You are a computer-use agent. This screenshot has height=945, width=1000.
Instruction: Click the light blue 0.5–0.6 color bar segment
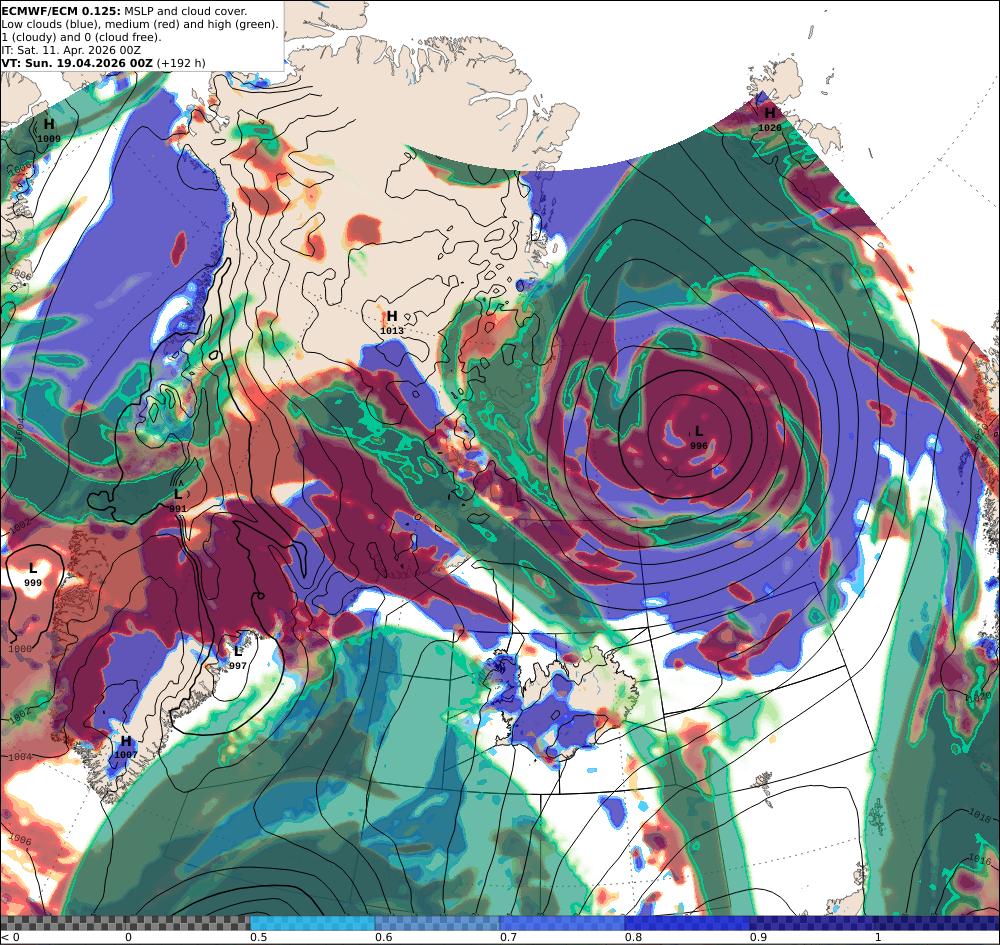pos(312,923)
